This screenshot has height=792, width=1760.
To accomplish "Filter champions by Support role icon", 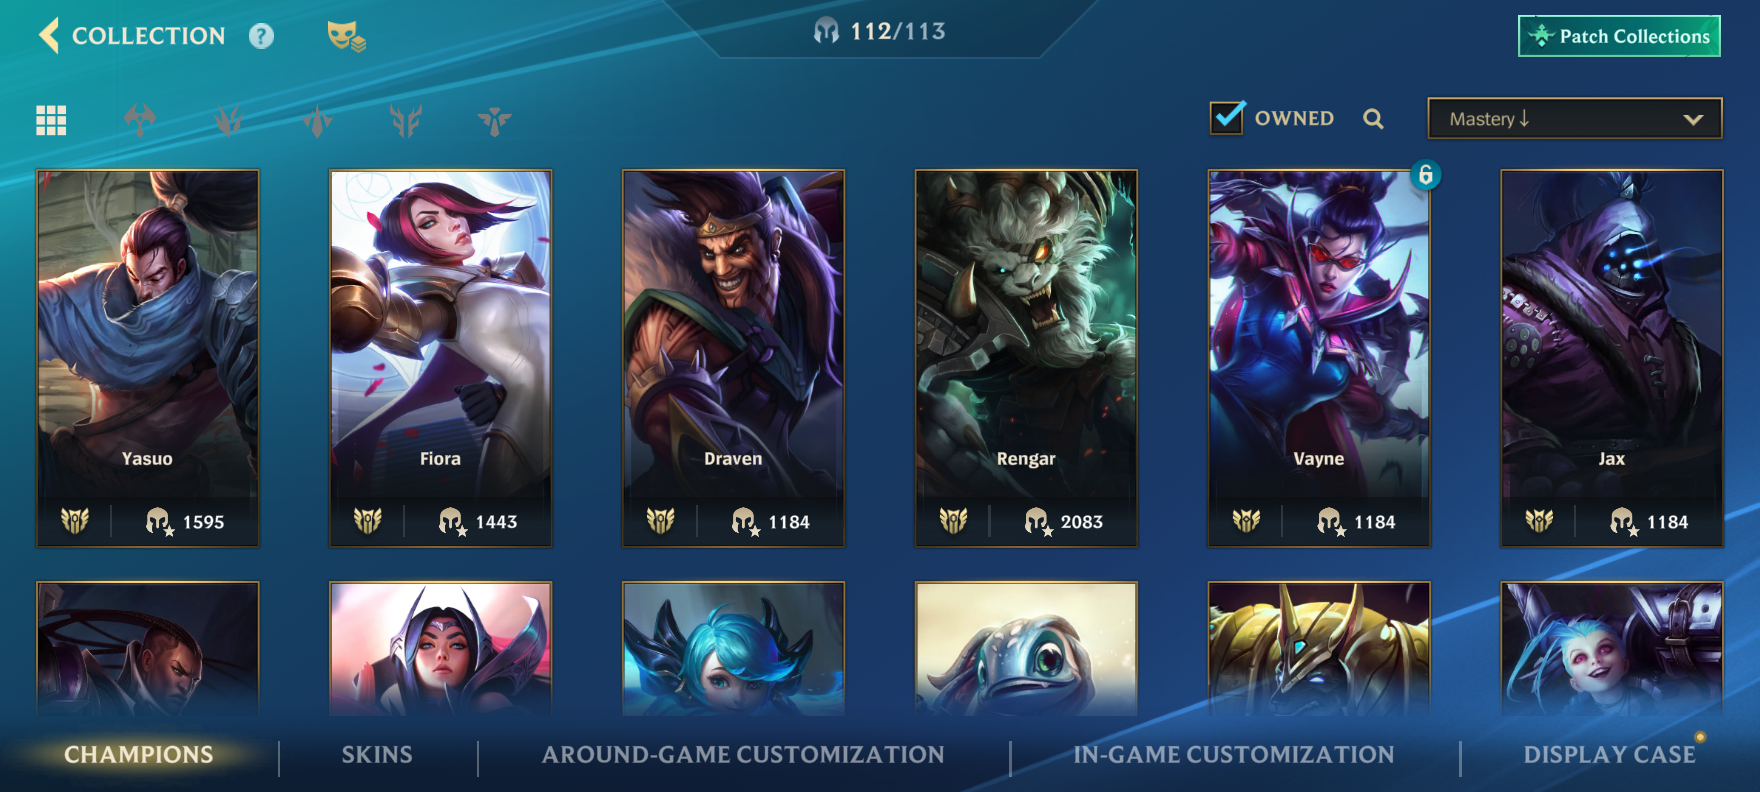I will (x=494, y=121).
